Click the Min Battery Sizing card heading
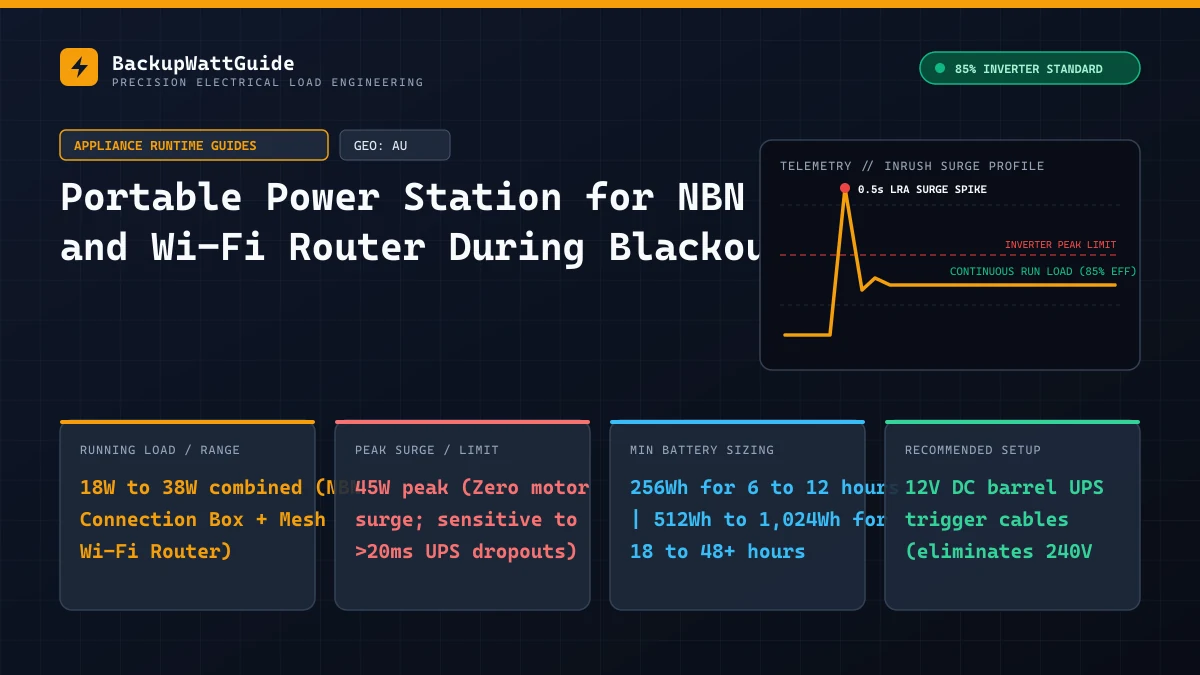Viewport: 1200px width, 675px height. click(702, 450)
